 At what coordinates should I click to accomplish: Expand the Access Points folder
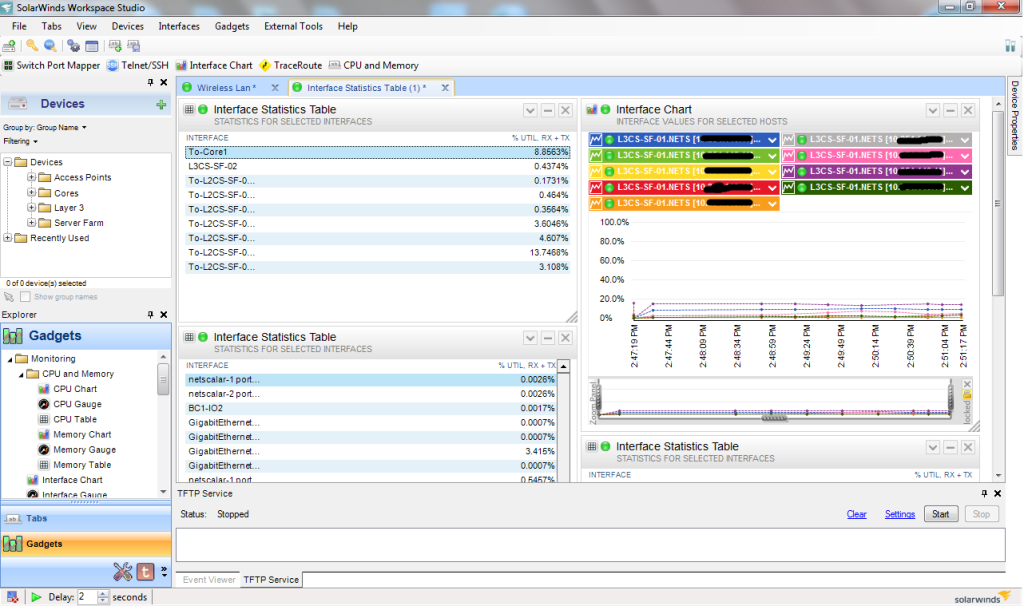click(31, 176)
